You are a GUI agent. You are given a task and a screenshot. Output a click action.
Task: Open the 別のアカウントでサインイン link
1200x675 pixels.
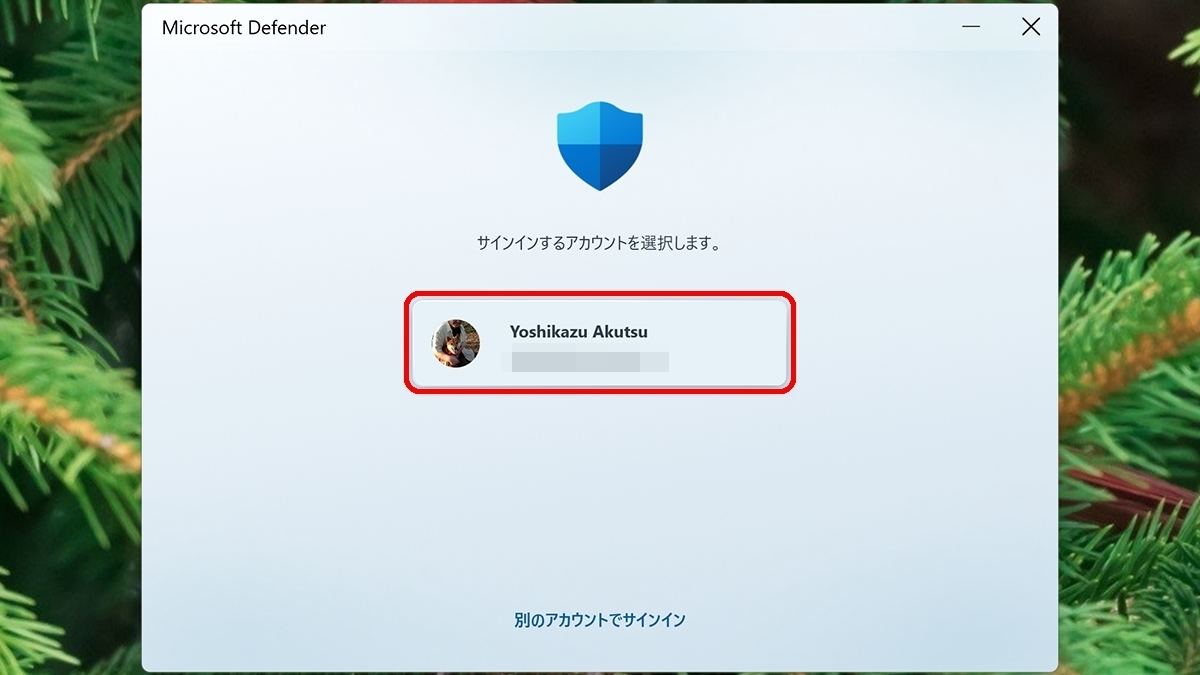600,620
